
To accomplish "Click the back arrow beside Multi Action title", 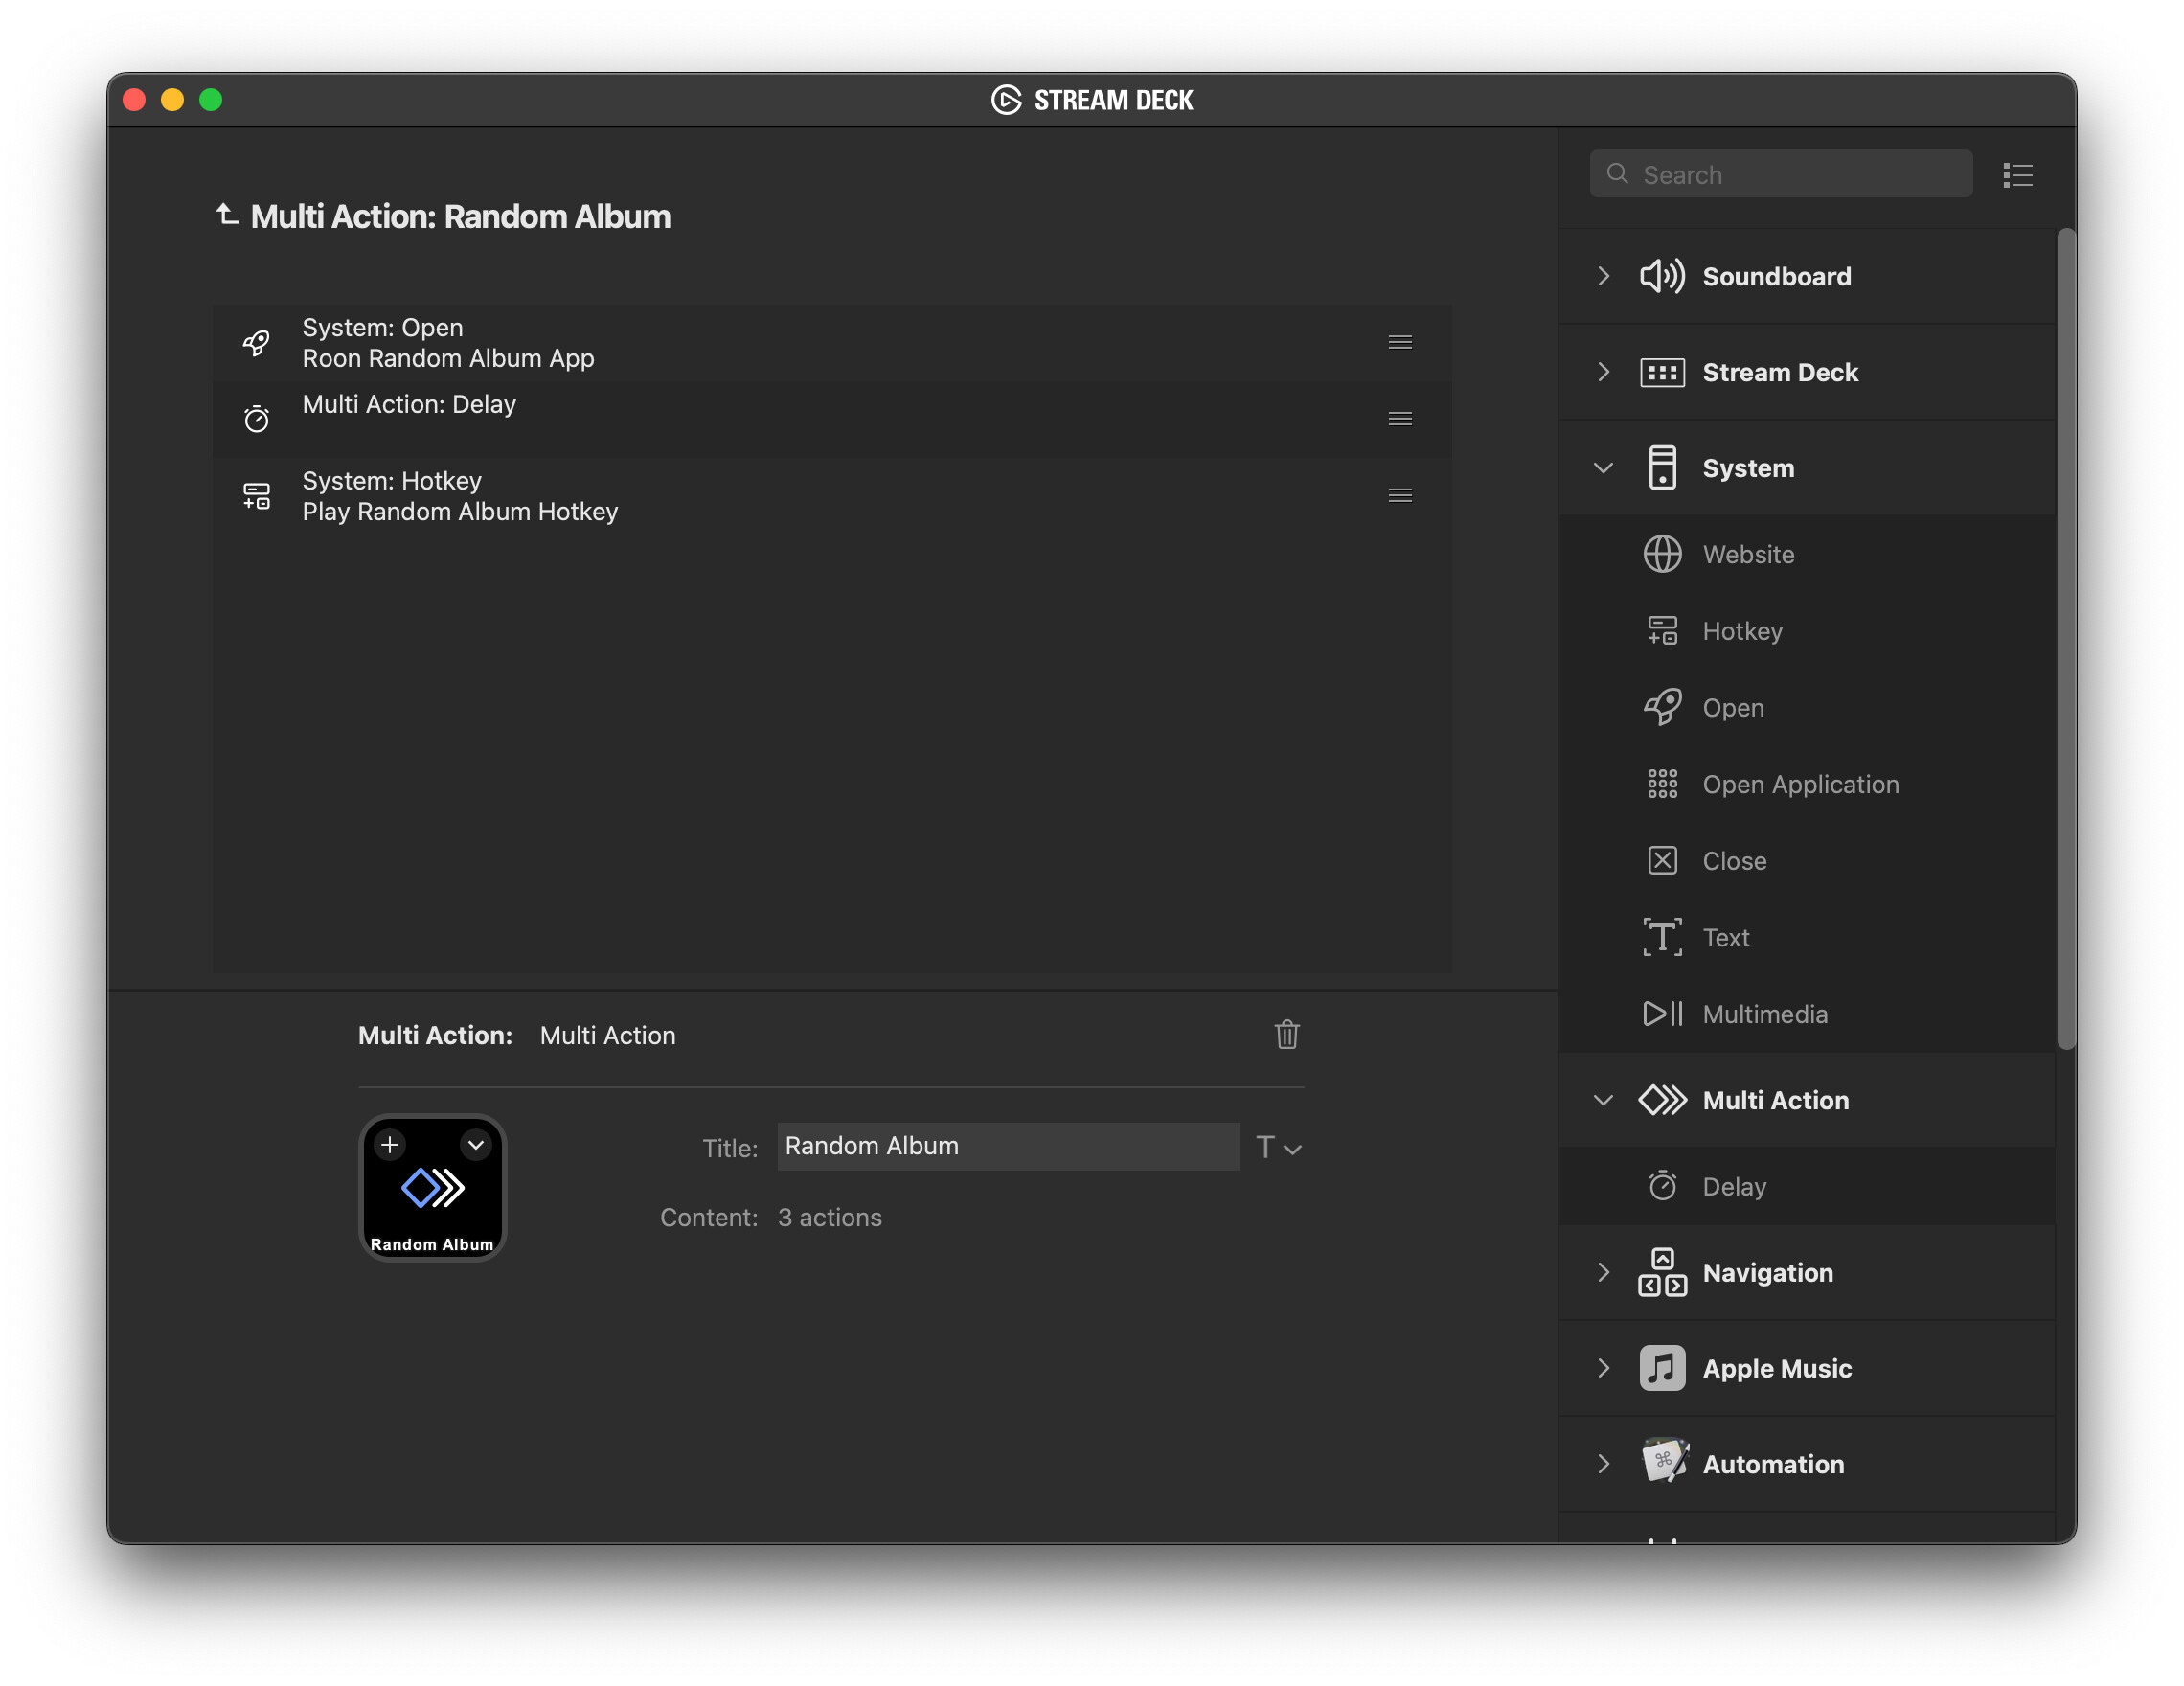I will (227, 215).
